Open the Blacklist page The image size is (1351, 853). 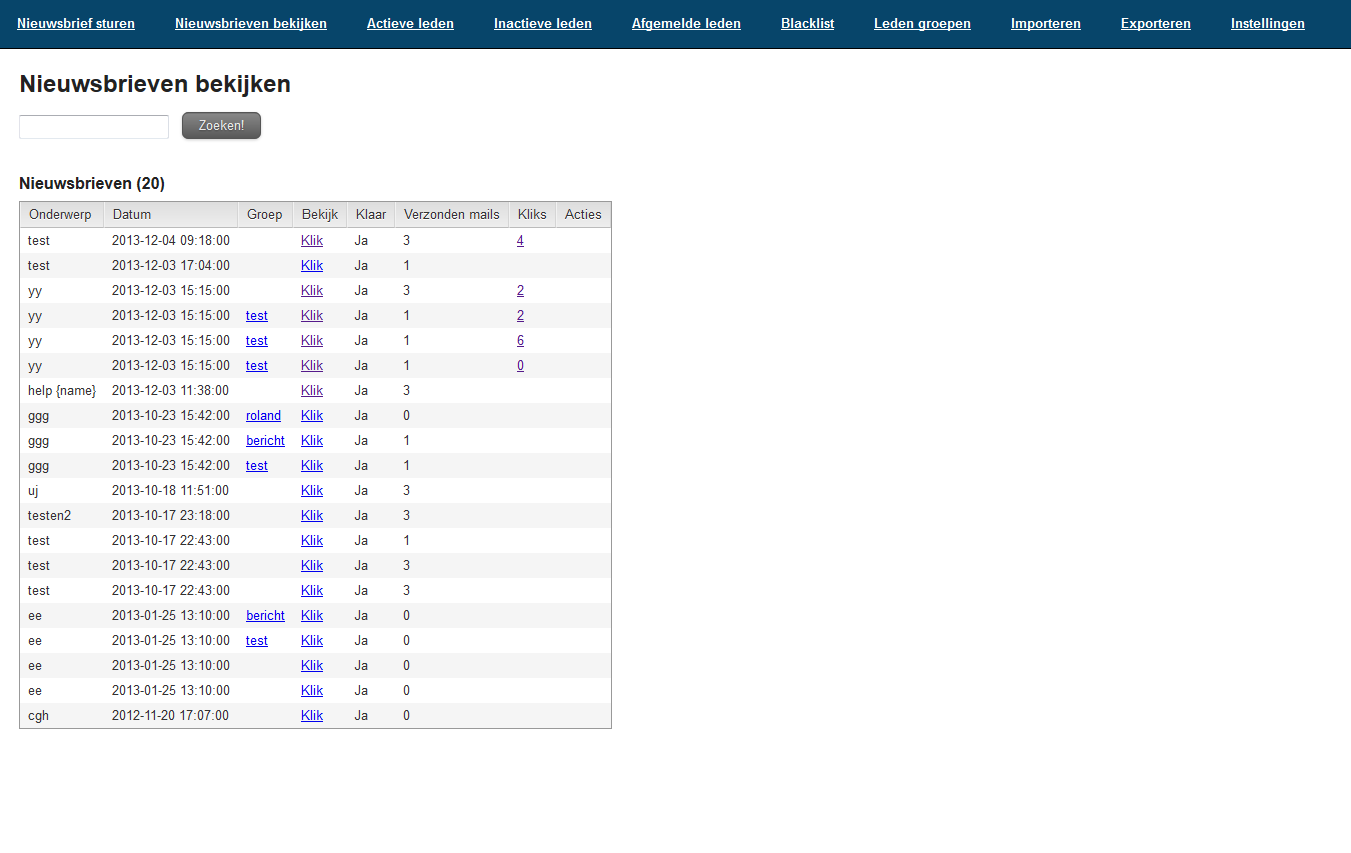pos(807,23)
